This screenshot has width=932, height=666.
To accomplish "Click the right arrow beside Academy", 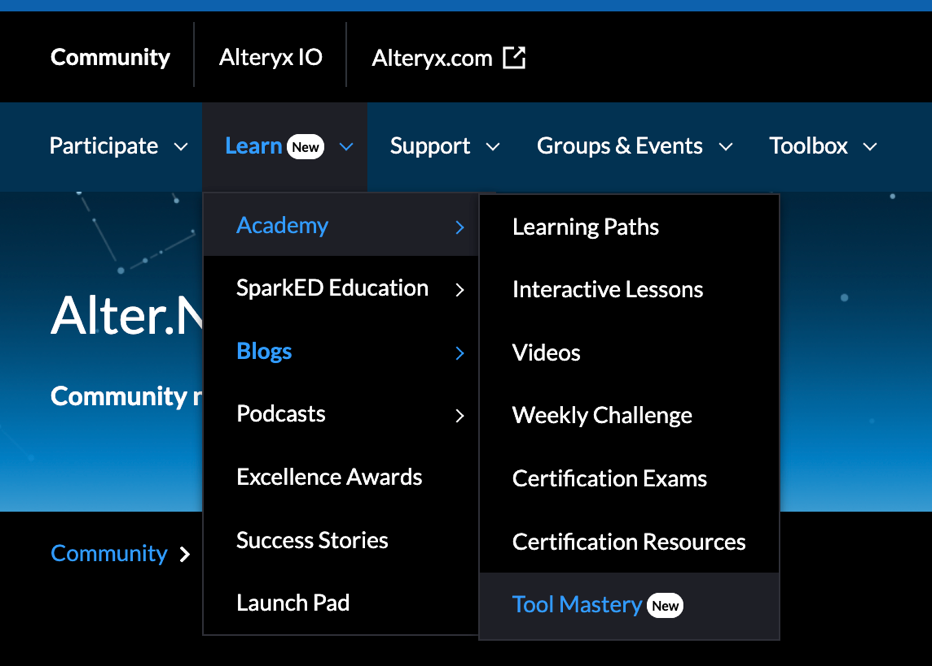I will coord(460,226).
